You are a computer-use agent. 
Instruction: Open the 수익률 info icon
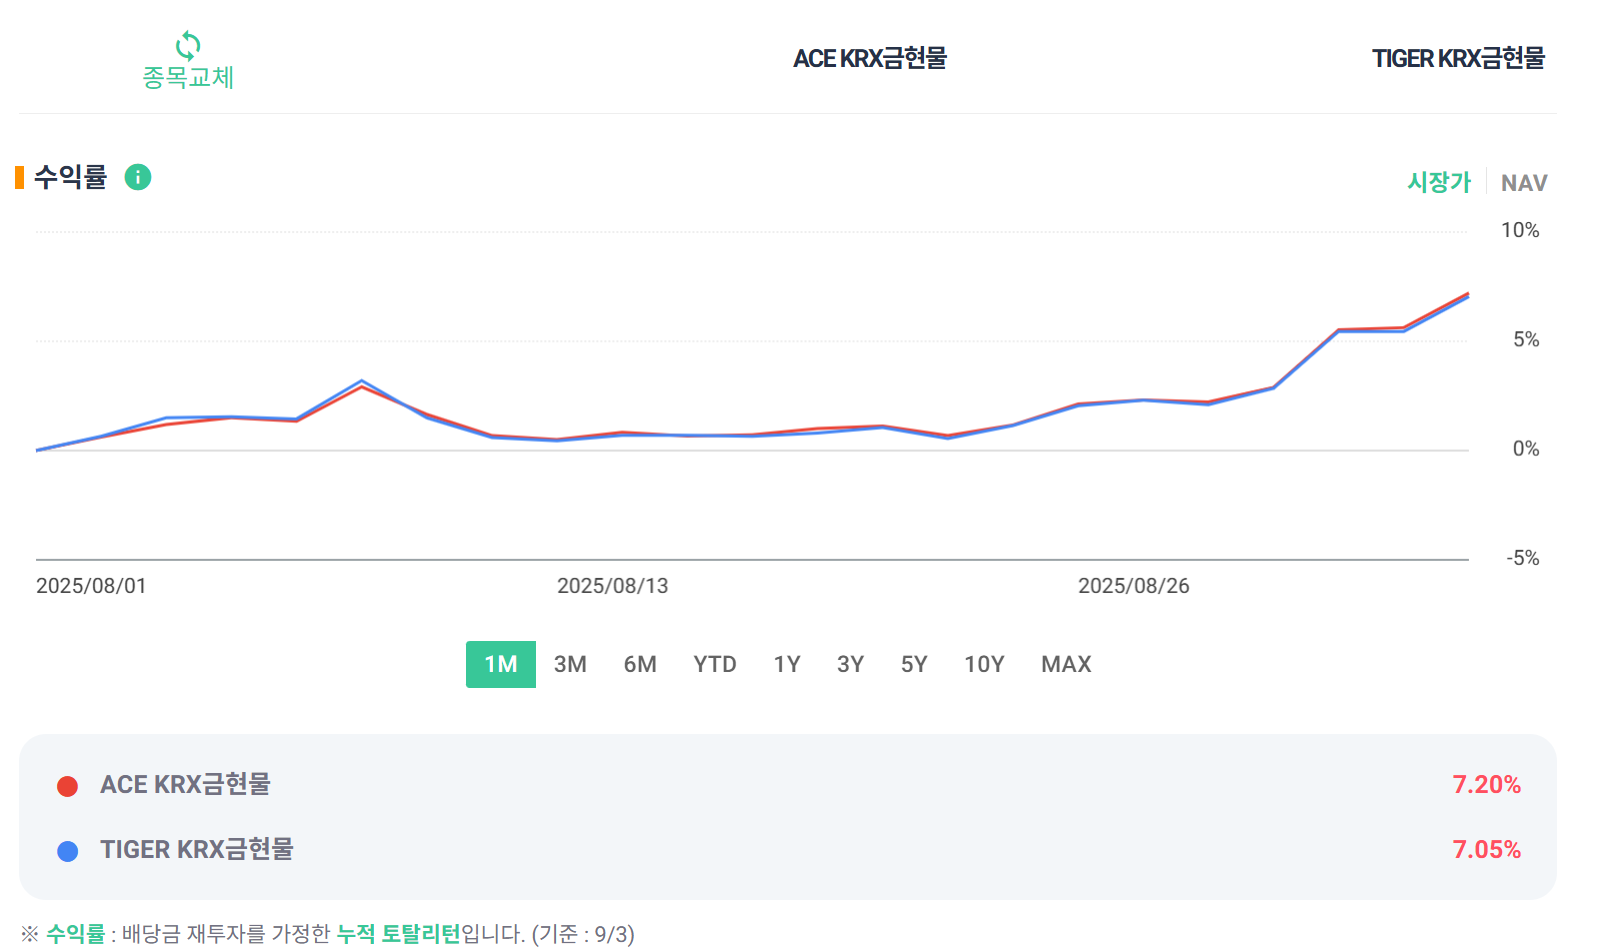coord(138,177)
